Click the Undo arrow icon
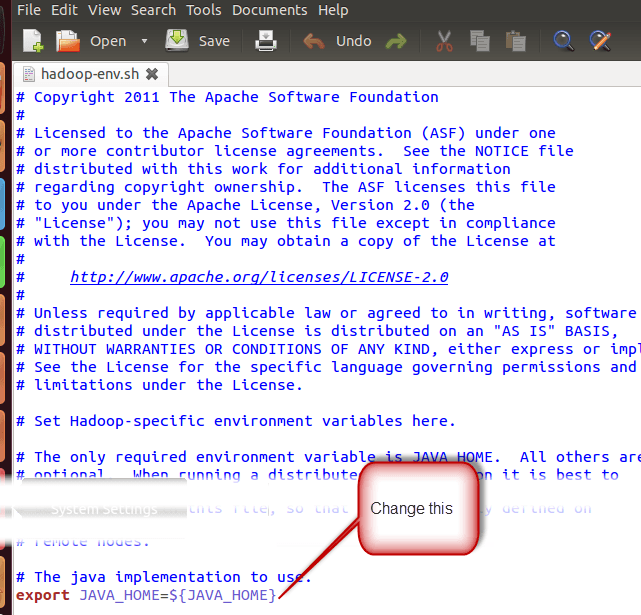This screenshot has height=615, width=641. pyautogui.click(x=314, y=41)
